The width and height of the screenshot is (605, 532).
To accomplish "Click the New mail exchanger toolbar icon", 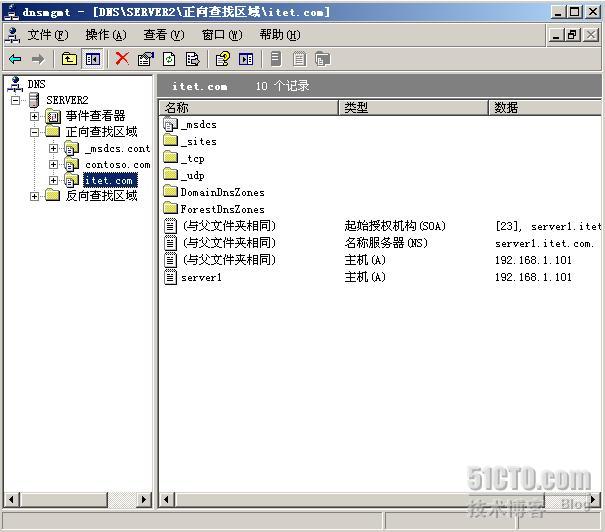I will (x=322, y=59).
